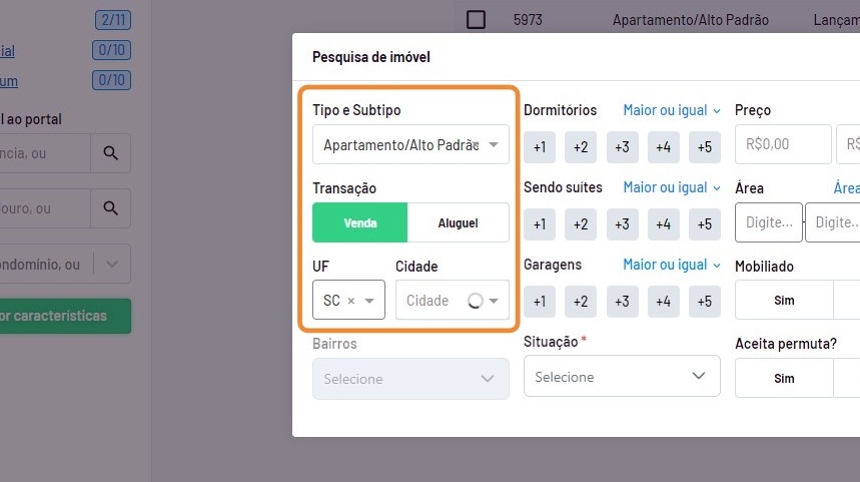Select +5 under Garagens
Image resolution: width=860 pixels, height=482 pixels.
704,301
